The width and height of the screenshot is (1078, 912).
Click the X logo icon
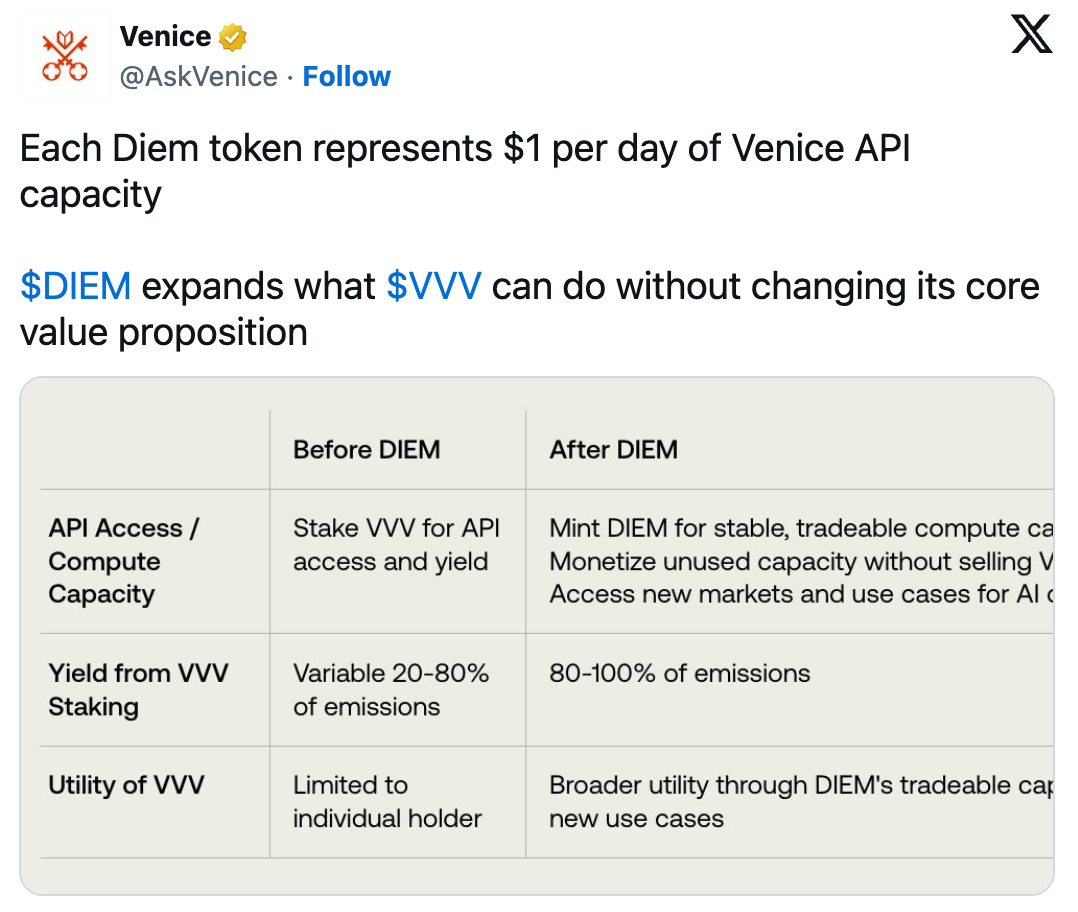1031,37
